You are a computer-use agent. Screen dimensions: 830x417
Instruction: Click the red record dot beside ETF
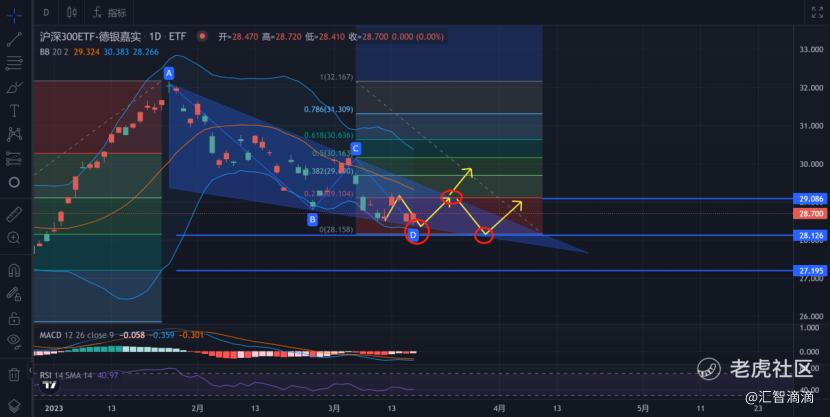point(202,37)
